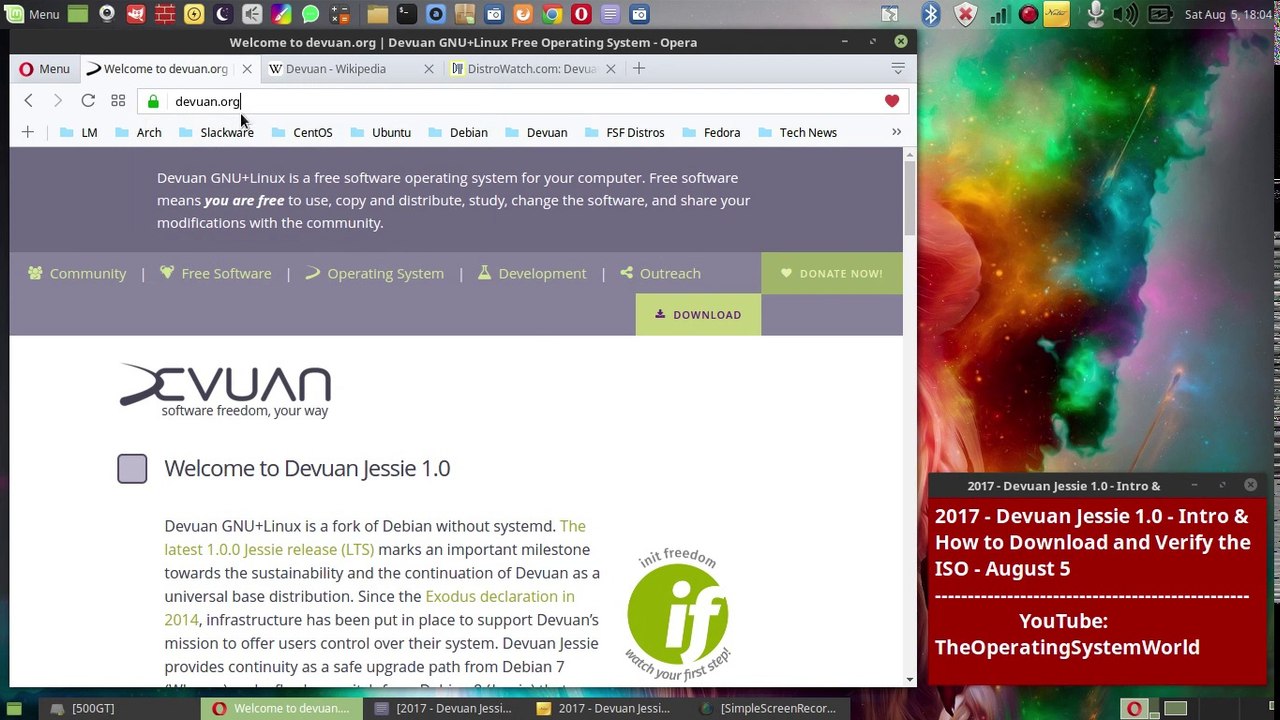This screenshot has height=720, width=1280.
Task: Launch the terminal from the top panel
Action: click(406, 14)
